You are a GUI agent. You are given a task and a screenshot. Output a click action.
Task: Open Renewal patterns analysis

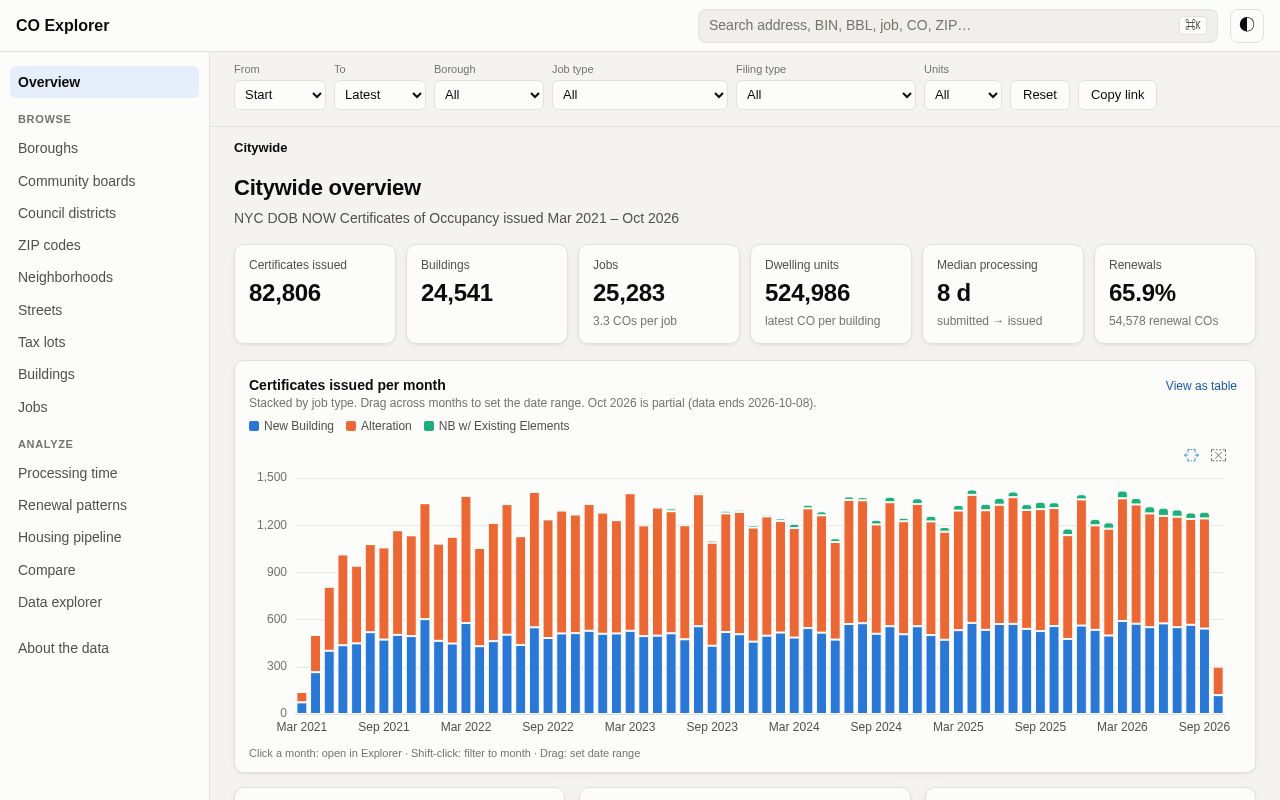coord(104,505)
